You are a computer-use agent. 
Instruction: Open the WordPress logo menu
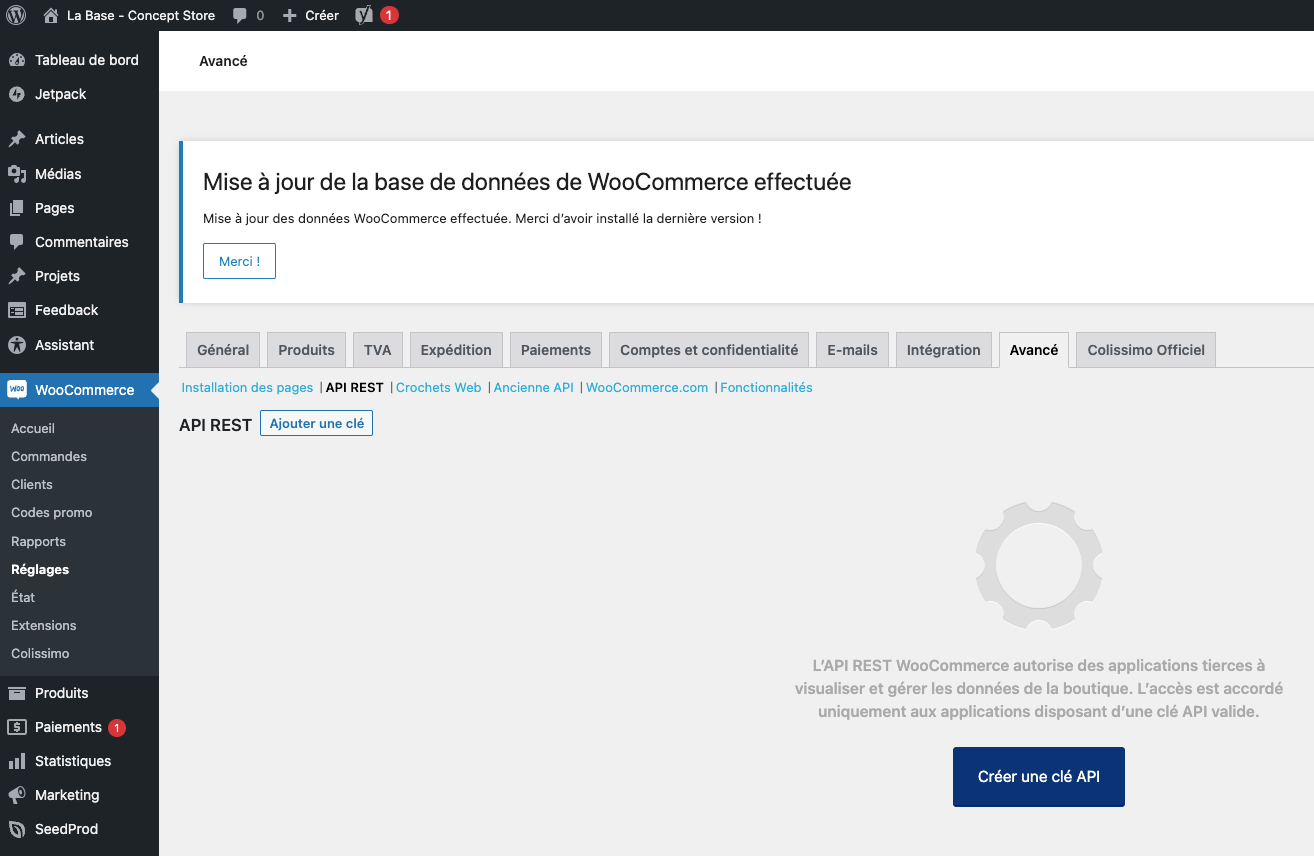point(16,15)
